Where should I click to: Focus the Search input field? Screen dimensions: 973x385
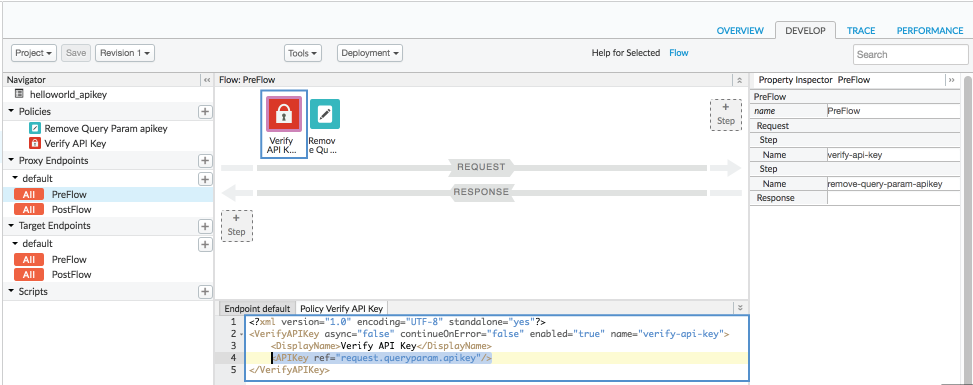tap(910, 55)
